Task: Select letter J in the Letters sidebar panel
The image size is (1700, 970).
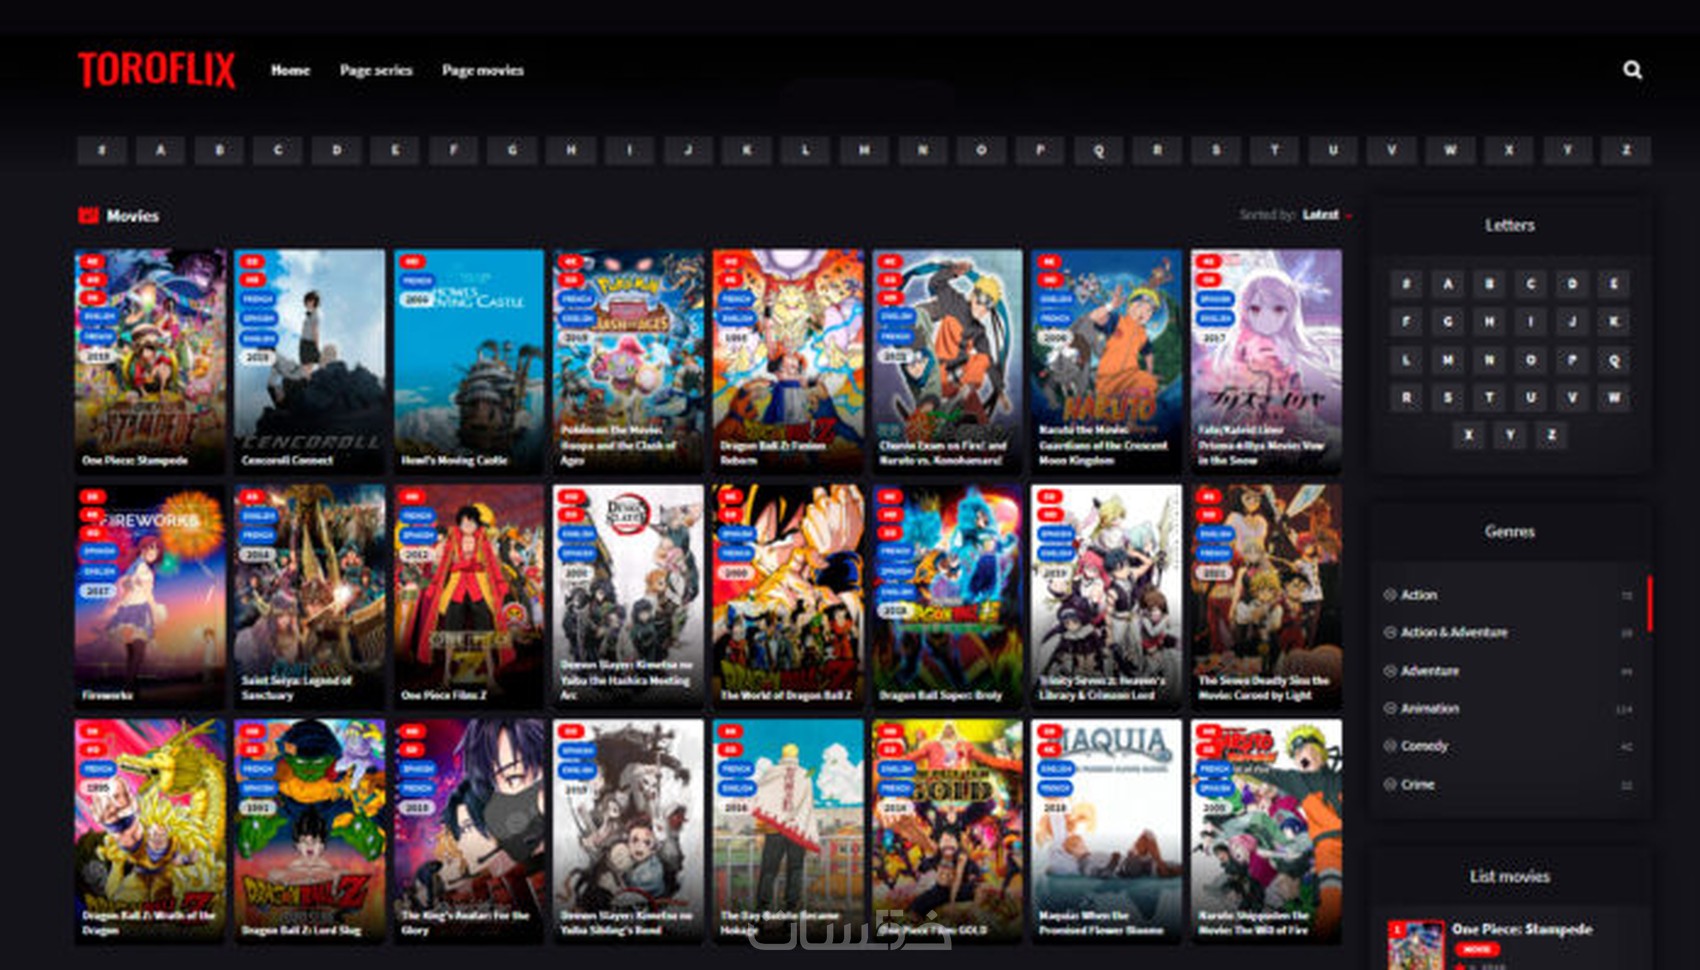Action: click(x=1572, y=322)
